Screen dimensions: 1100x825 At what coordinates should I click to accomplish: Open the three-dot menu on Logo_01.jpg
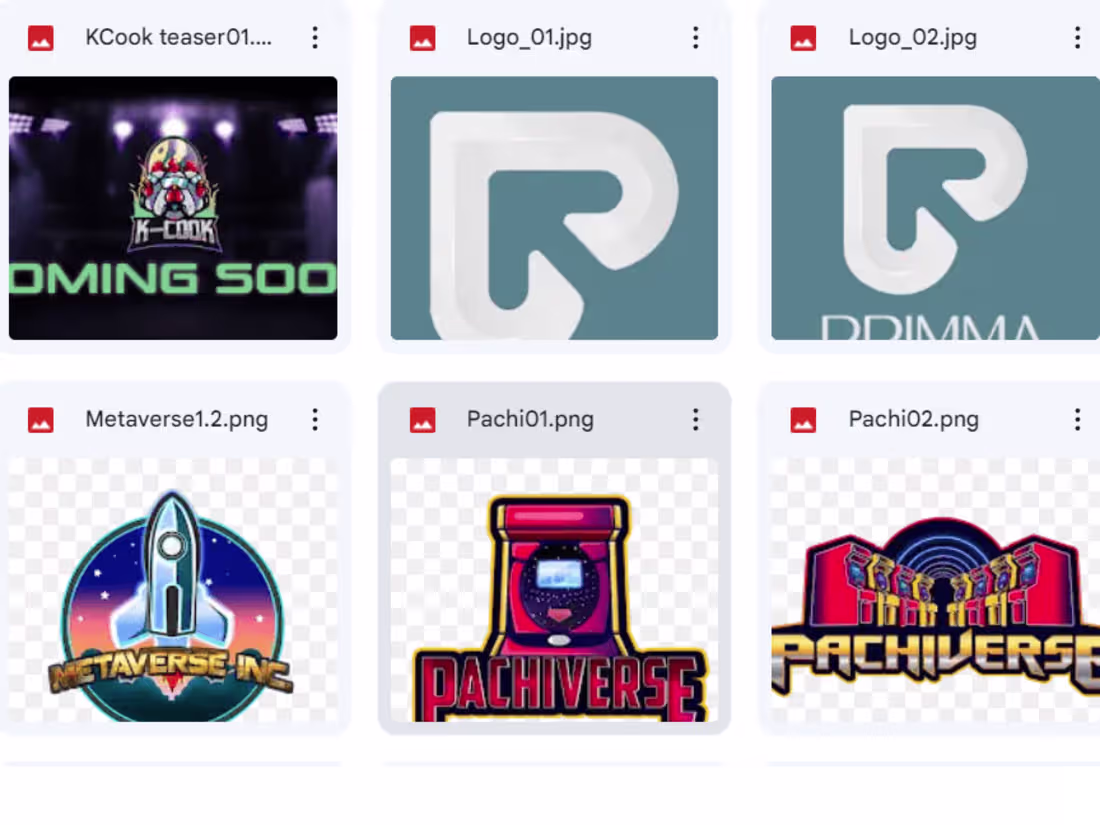click(695, 38)
